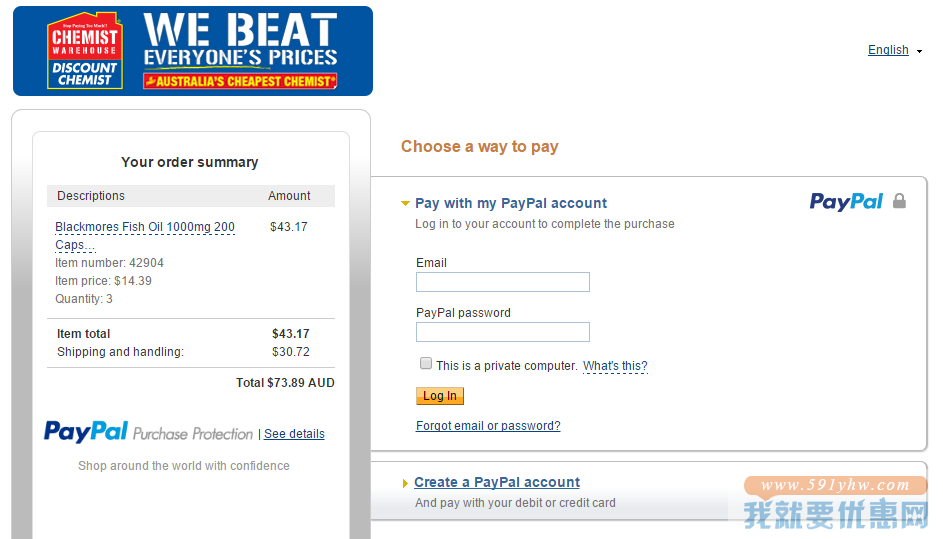Click the What's this? link
943x539 pixels.
[615, 366]
